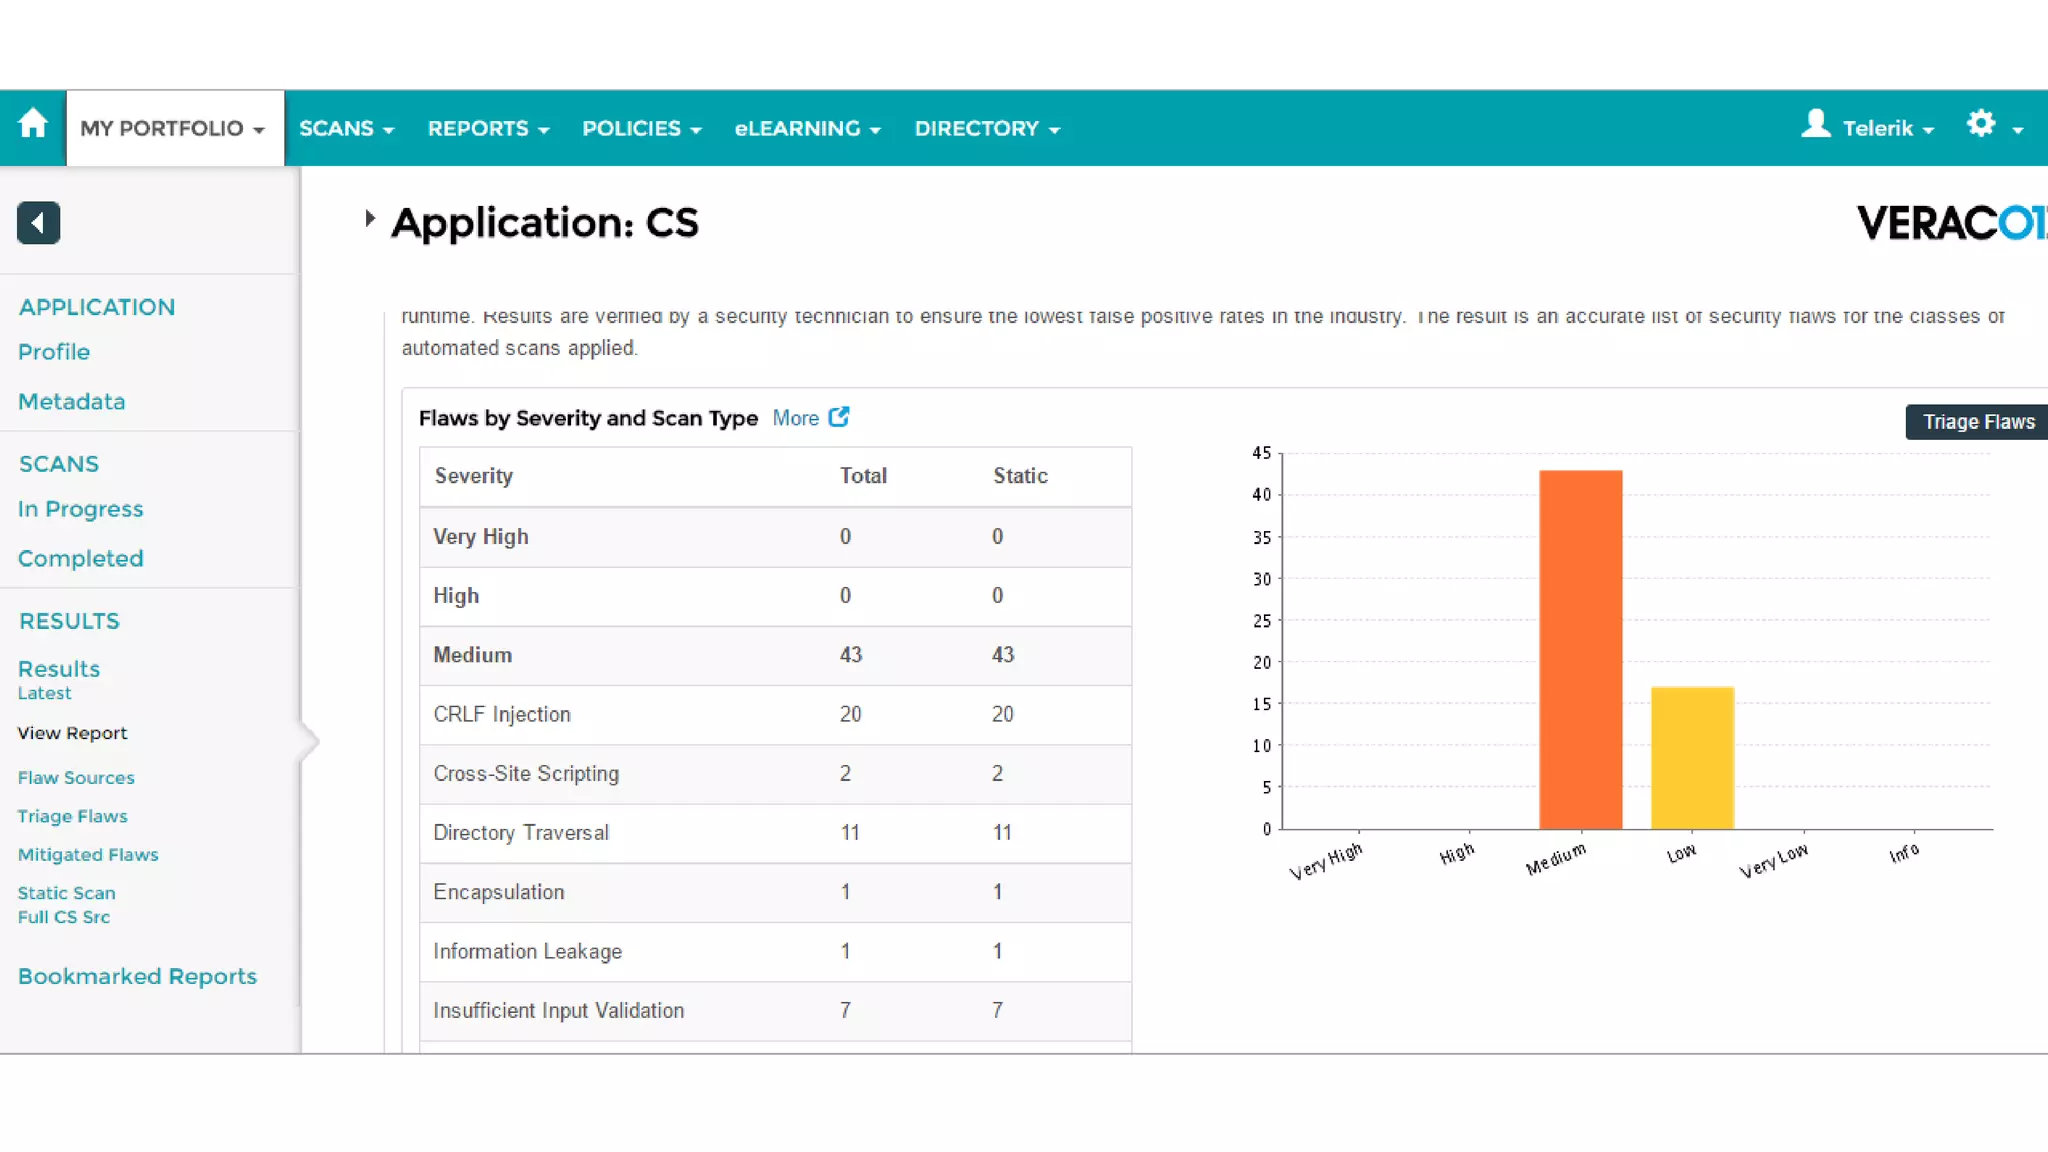Click the home icon in navbar
Image resolution: width=2048 pixels, height=1152 pixels.
click(33, 125)
